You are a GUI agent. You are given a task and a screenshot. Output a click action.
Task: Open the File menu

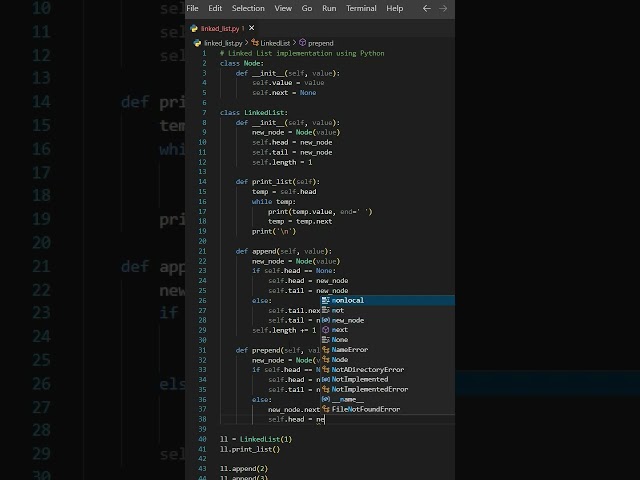[x=192, y=8]
